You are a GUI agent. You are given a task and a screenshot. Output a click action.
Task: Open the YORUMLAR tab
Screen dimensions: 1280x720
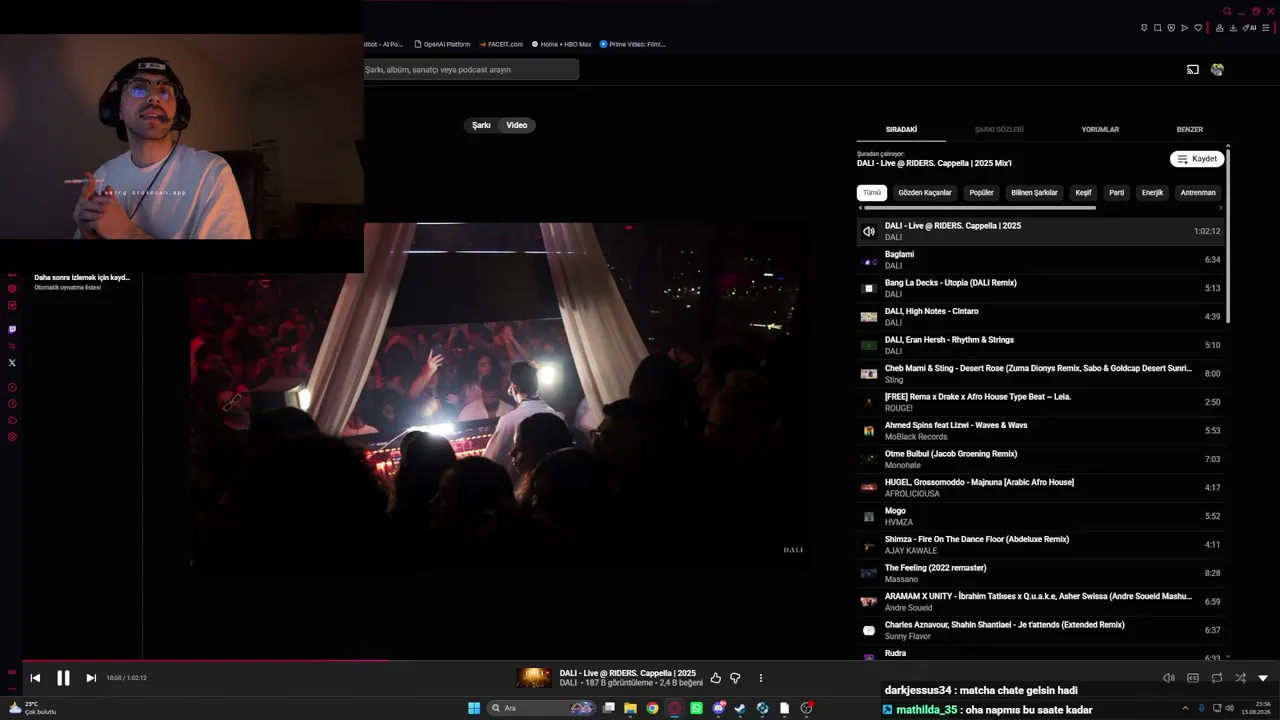click(x=1100, y=130)
